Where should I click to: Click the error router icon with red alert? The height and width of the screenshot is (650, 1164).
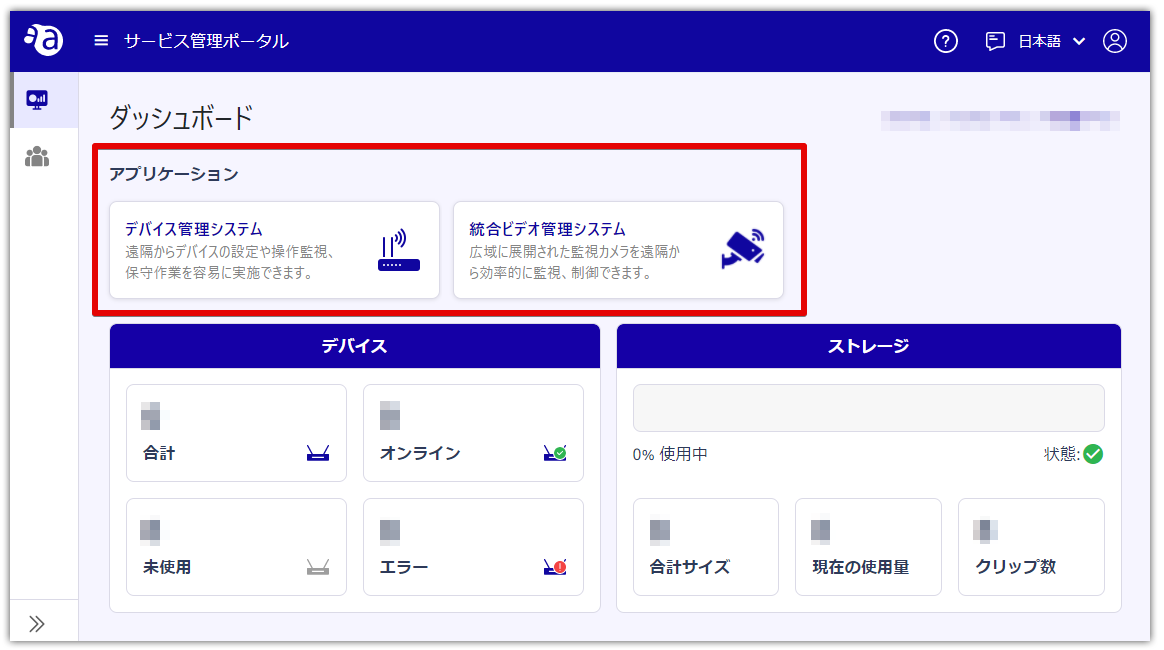pyautogui.click(x=555, y=567)
